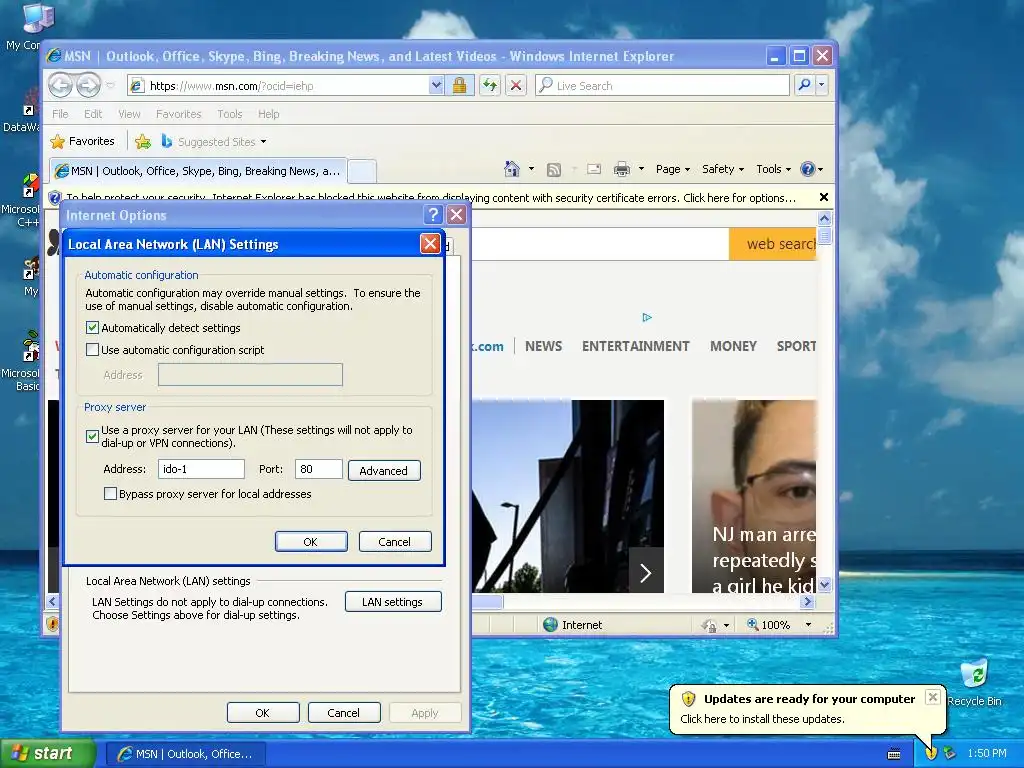Click the LAN settings button

pyautogui.click(x=393, y=601)
